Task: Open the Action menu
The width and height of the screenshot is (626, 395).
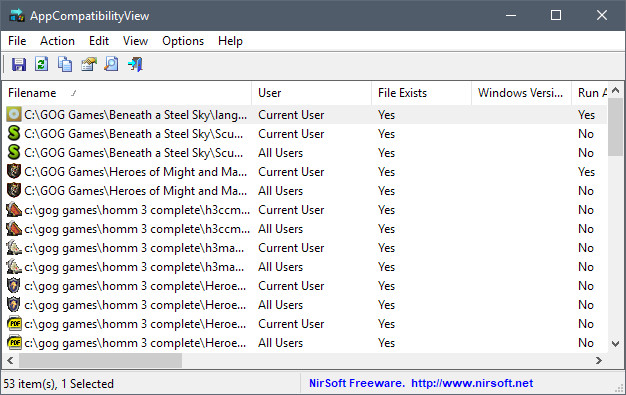Action: (x=57, y=41)
